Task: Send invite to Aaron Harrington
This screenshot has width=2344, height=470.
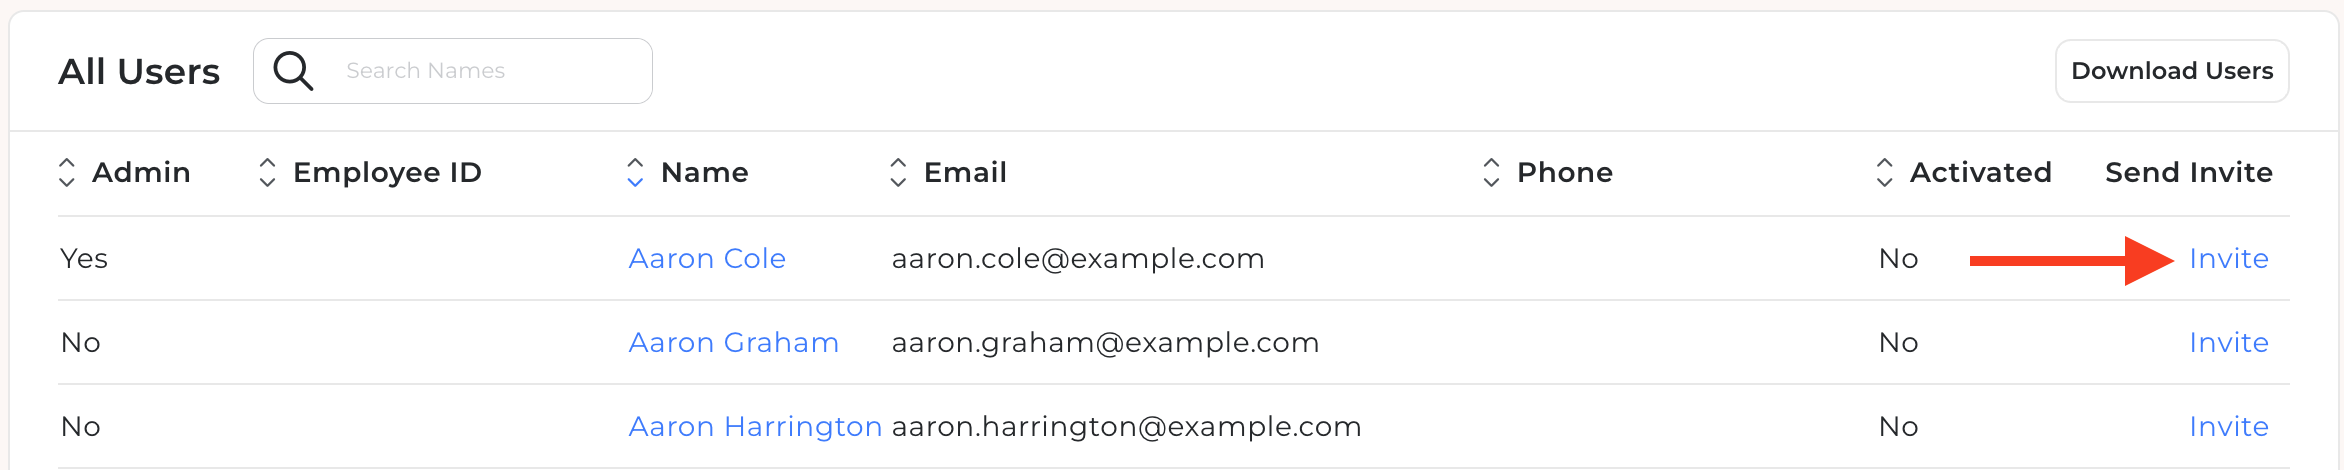Action: coord(2229,426)
